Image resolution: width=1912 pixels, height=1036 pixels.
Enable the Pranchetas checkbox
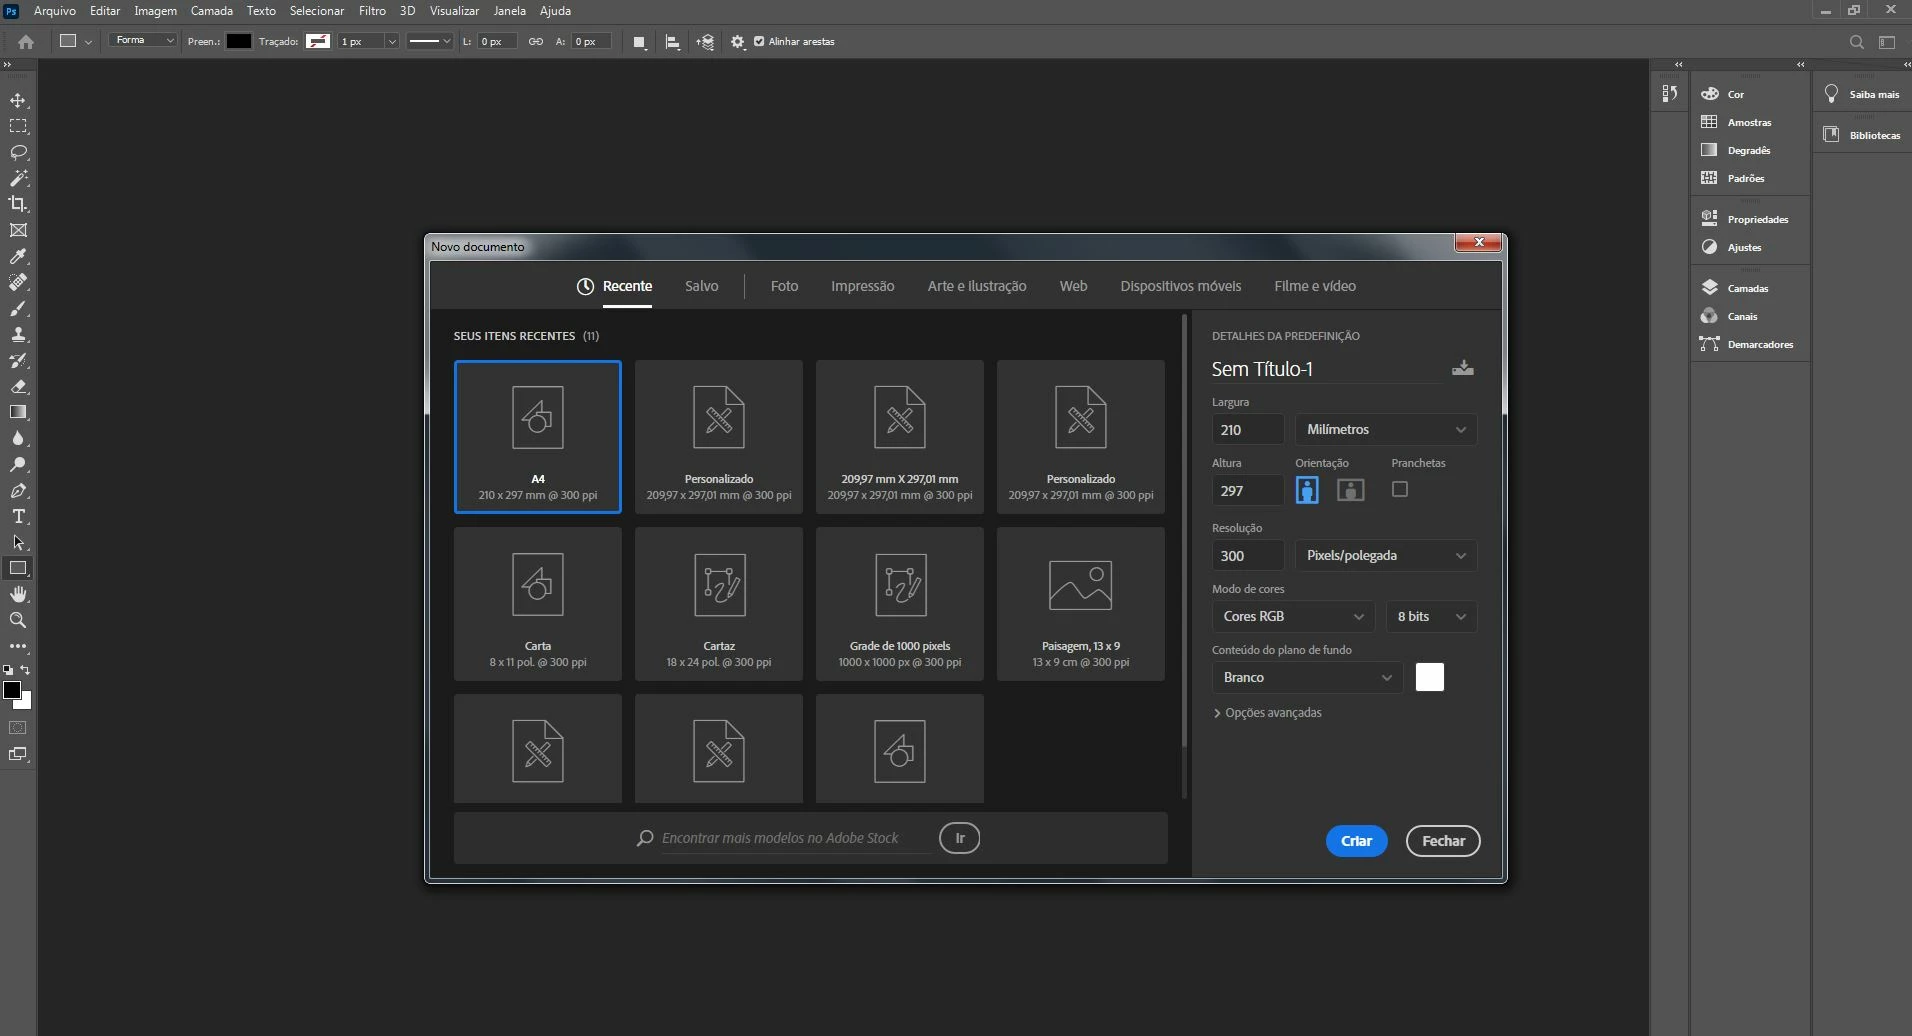click(x=1400, y=489)
